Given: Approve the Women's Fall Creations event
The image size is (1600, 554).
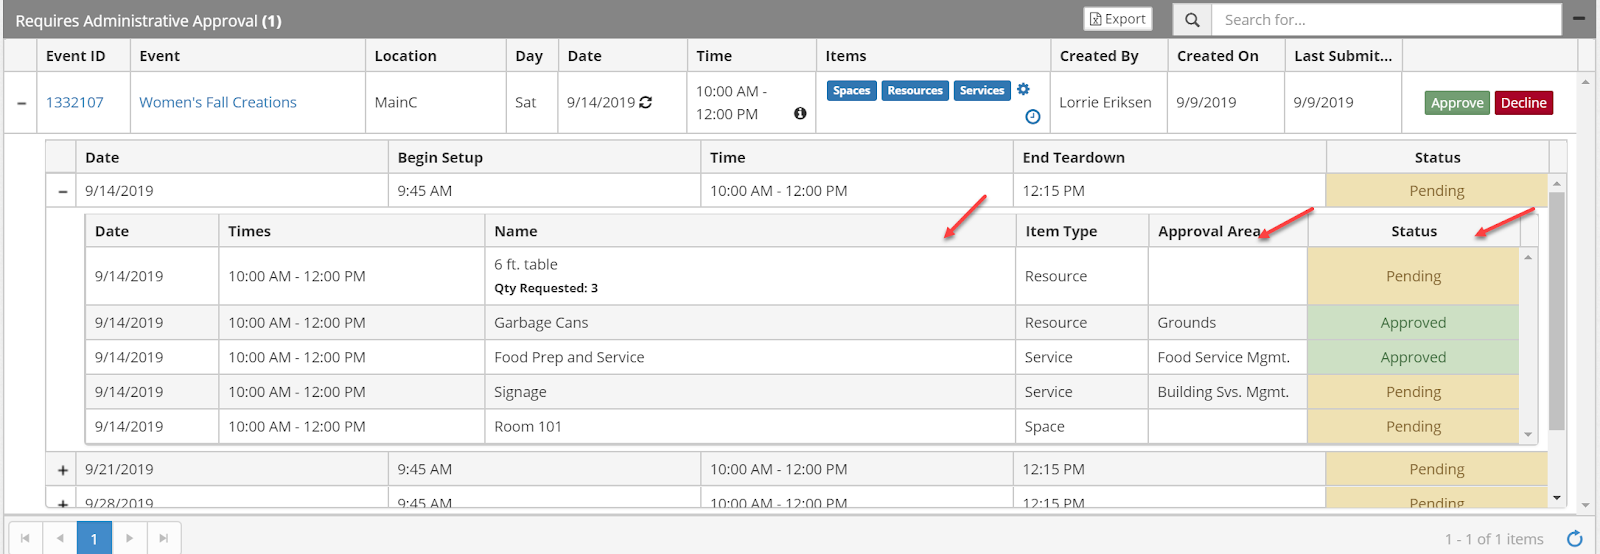Looking at the screenshot, I should (x=1456, y=103).
